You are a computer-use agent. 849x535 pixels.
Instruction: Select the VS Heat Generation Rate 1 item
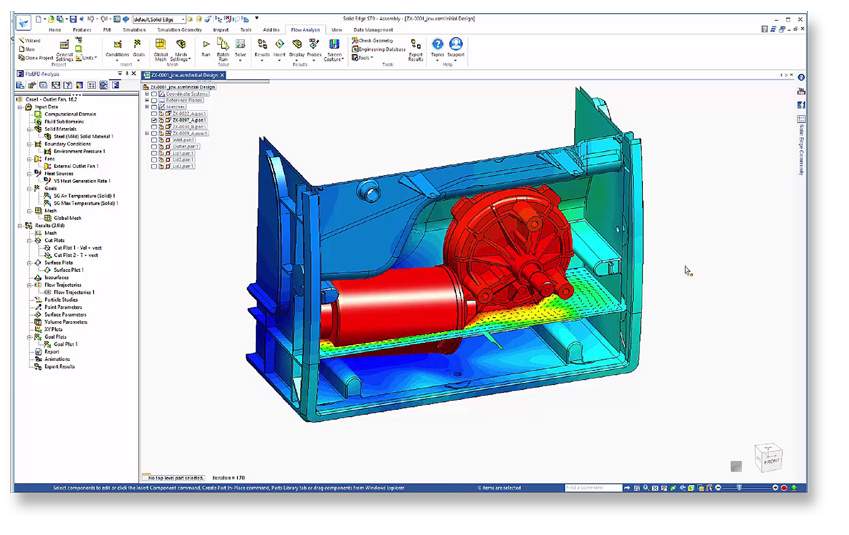(x=82, y=181)
